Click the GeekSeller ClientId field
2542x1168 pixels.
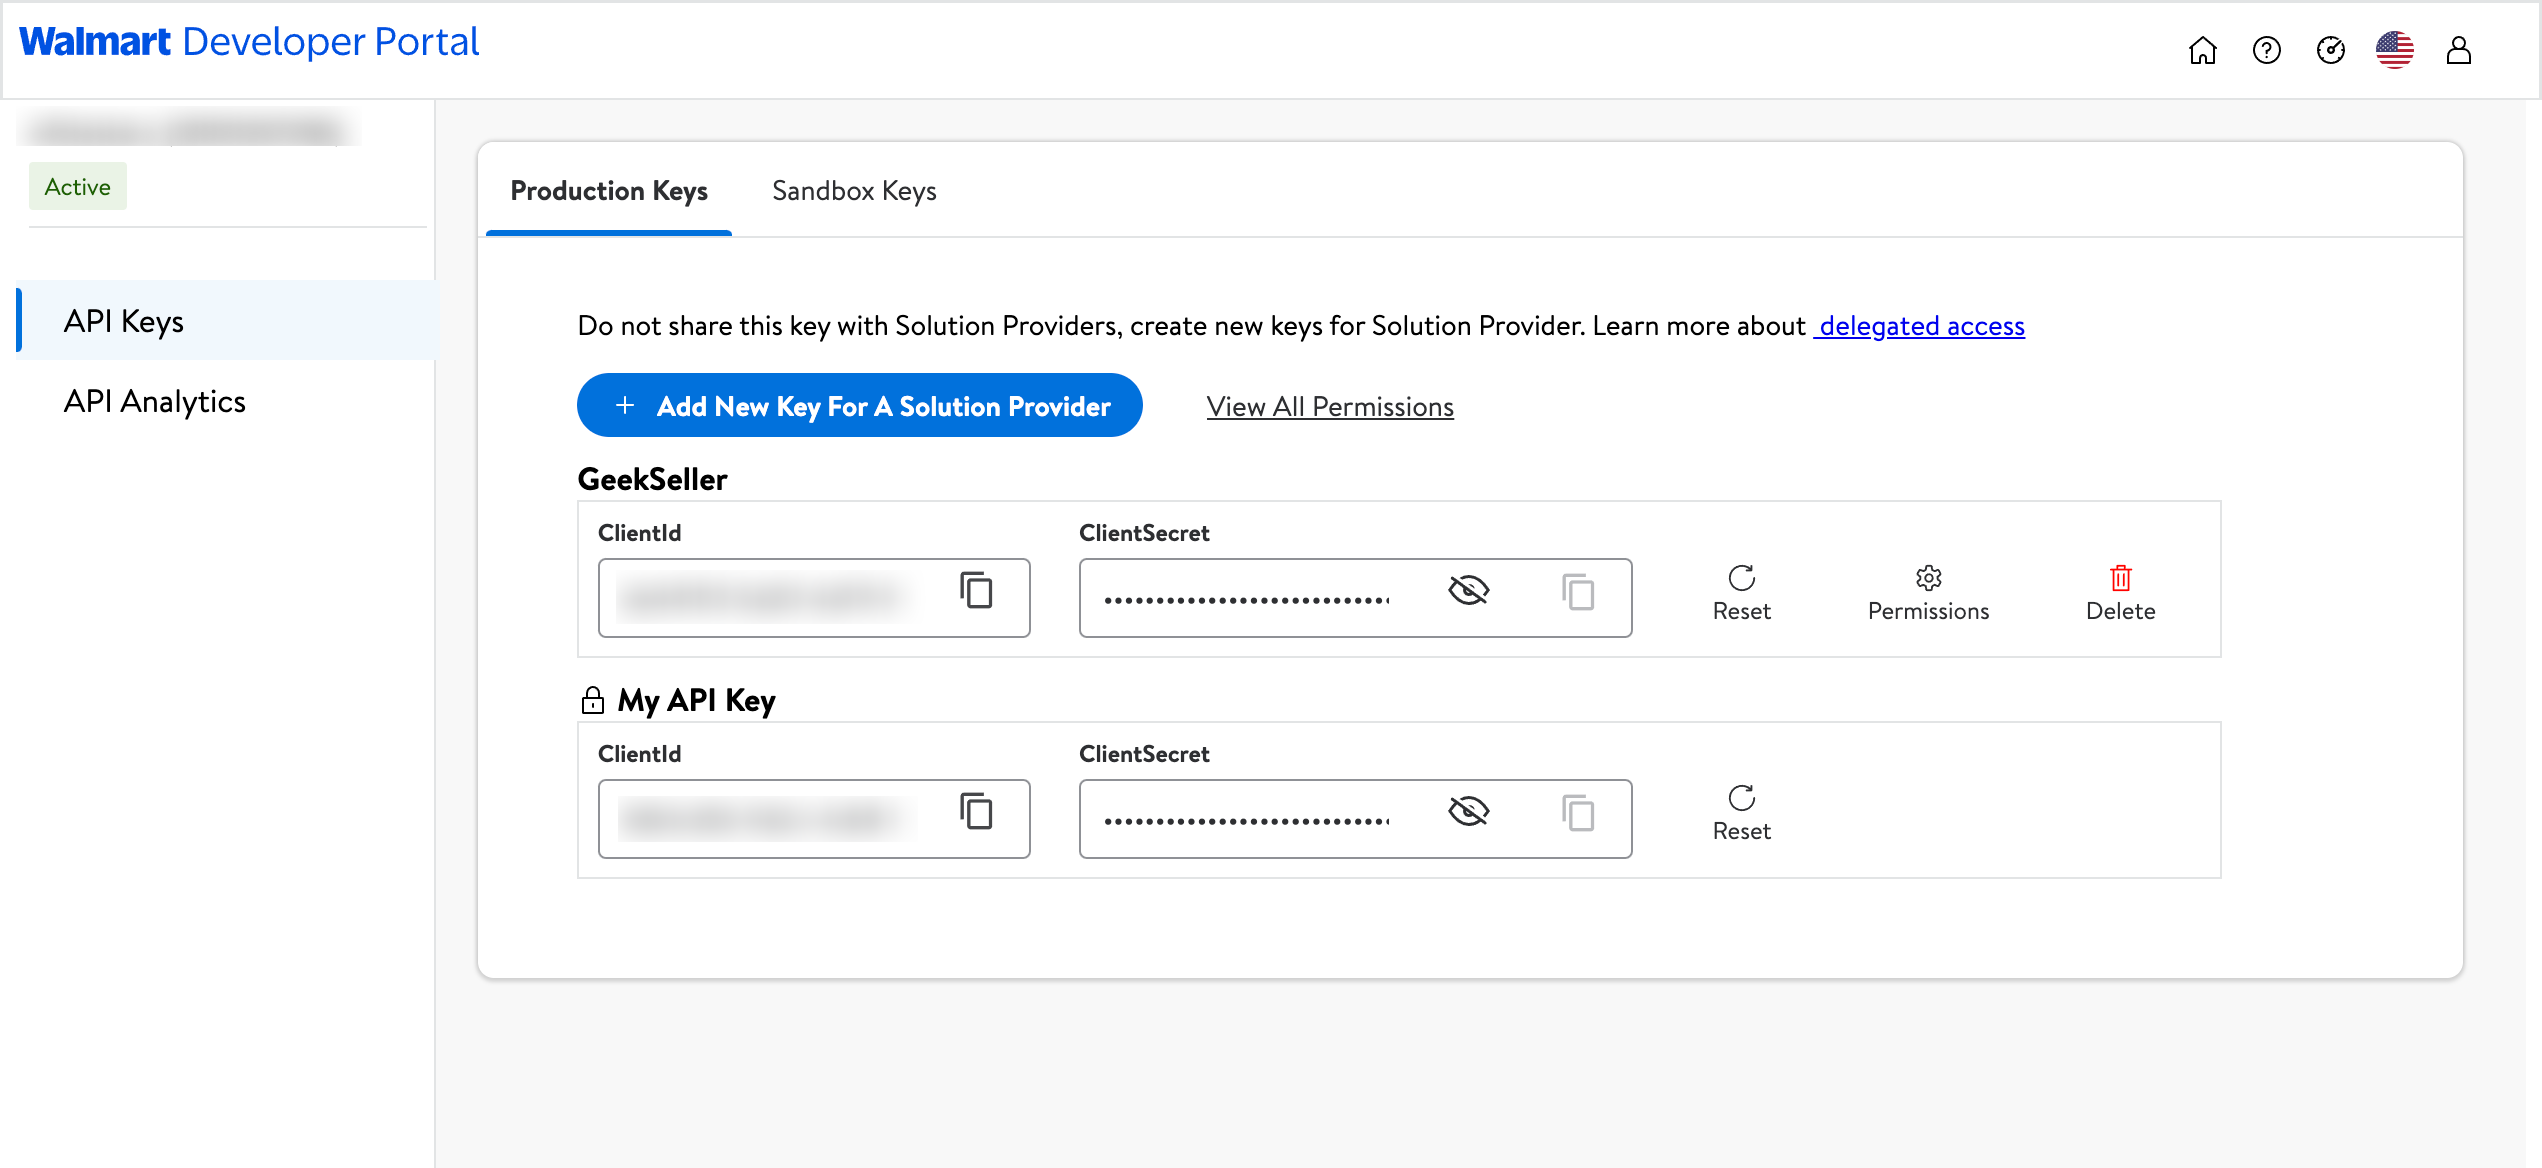[x=814, y=598]
